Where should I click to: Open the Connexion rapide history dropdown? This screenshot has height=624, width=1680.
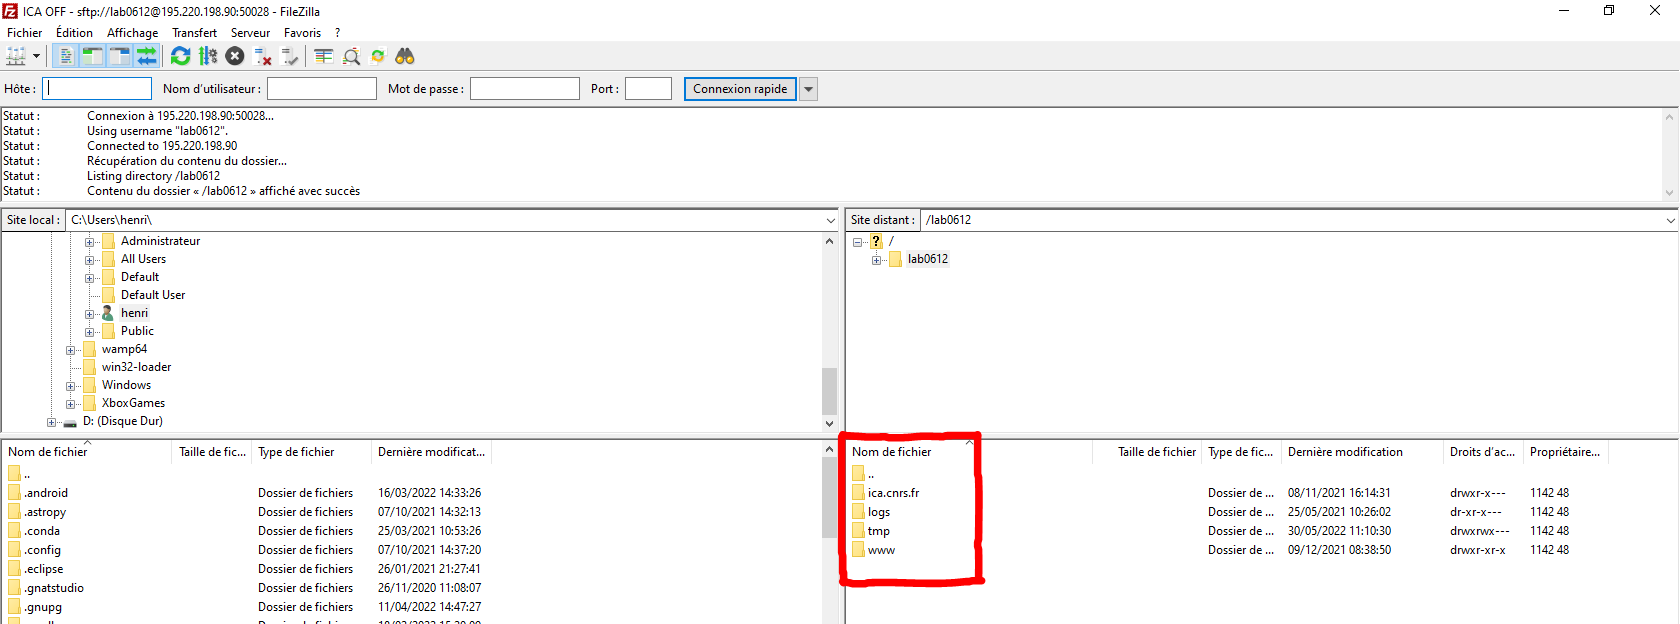[809, 89]
